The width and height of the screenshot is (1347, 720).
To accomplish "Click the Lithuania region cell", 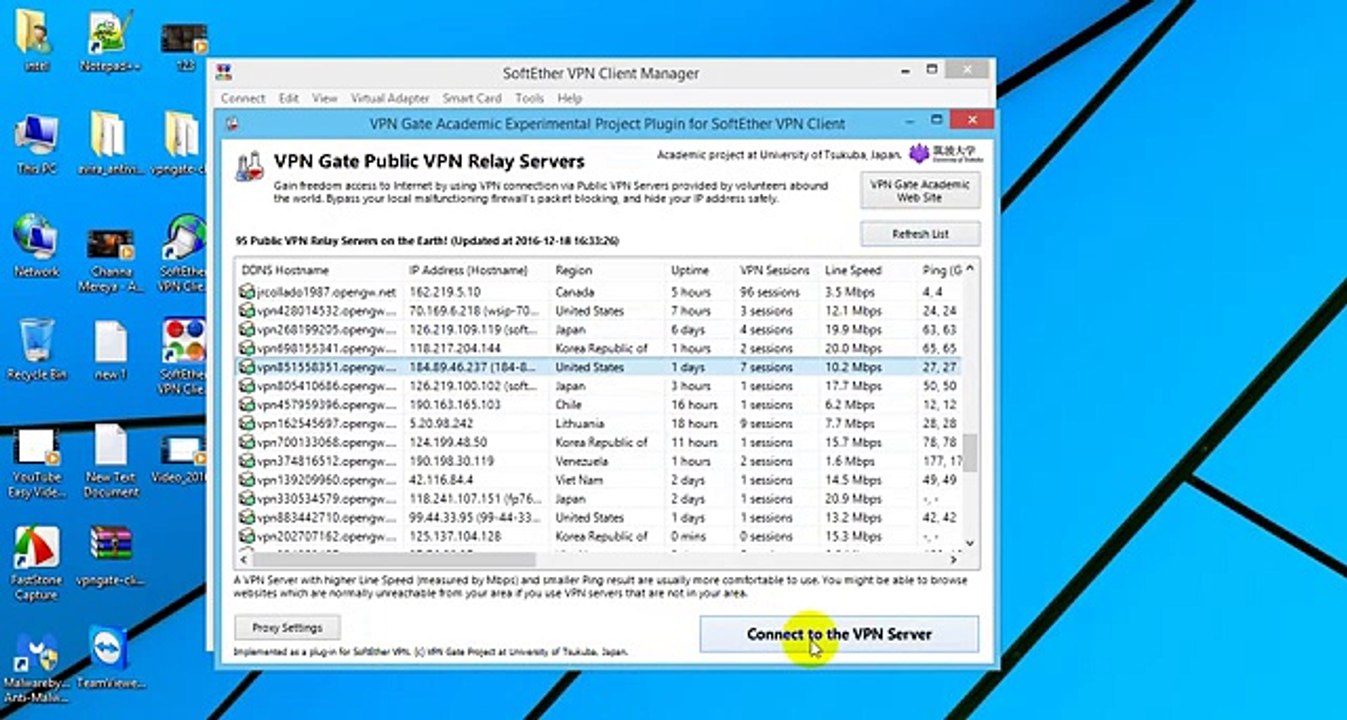I will [582, 424].
